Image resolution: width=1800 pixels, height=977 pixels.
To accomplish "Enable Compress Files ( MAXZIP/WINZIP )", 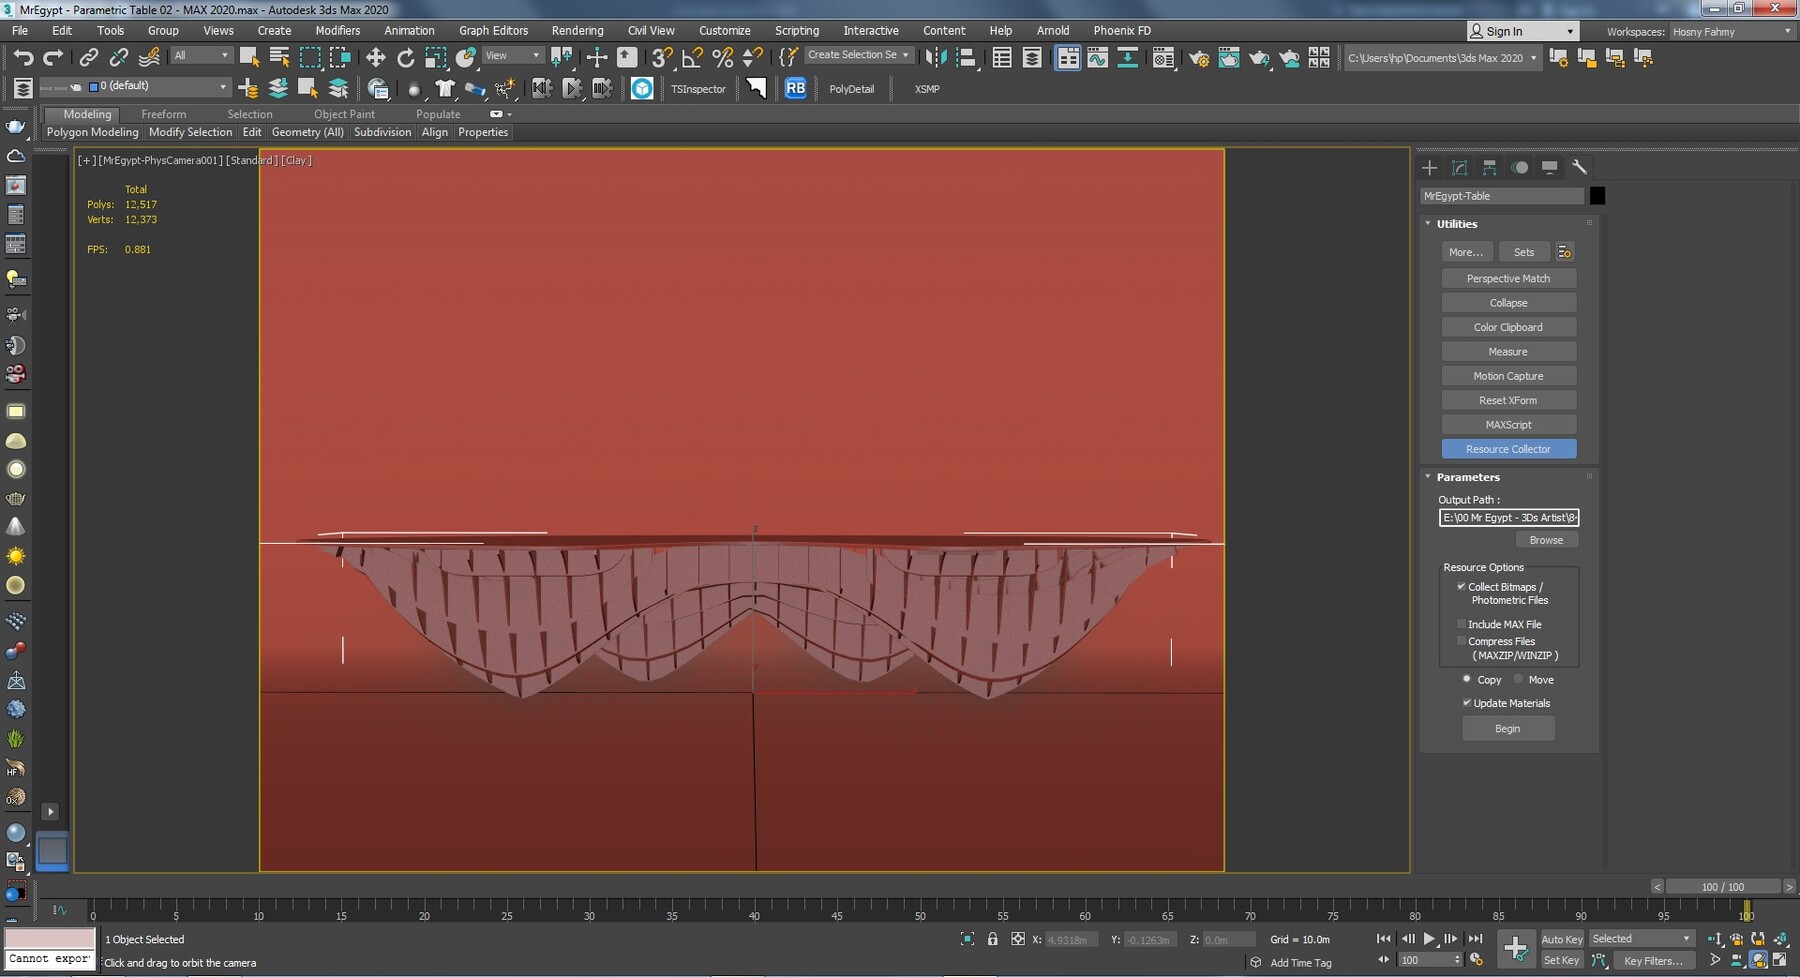I will click(1462, 641).
